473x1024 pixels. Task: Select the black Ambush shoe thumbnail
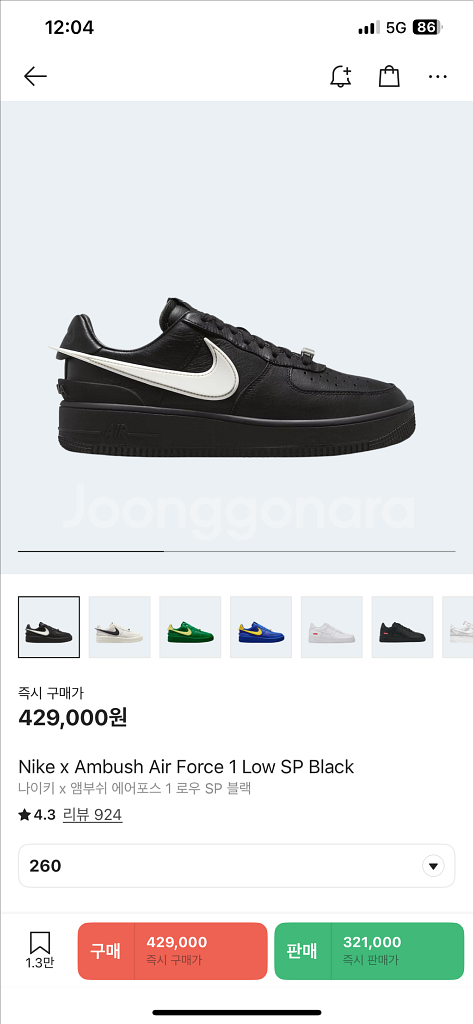pos(49,627)
